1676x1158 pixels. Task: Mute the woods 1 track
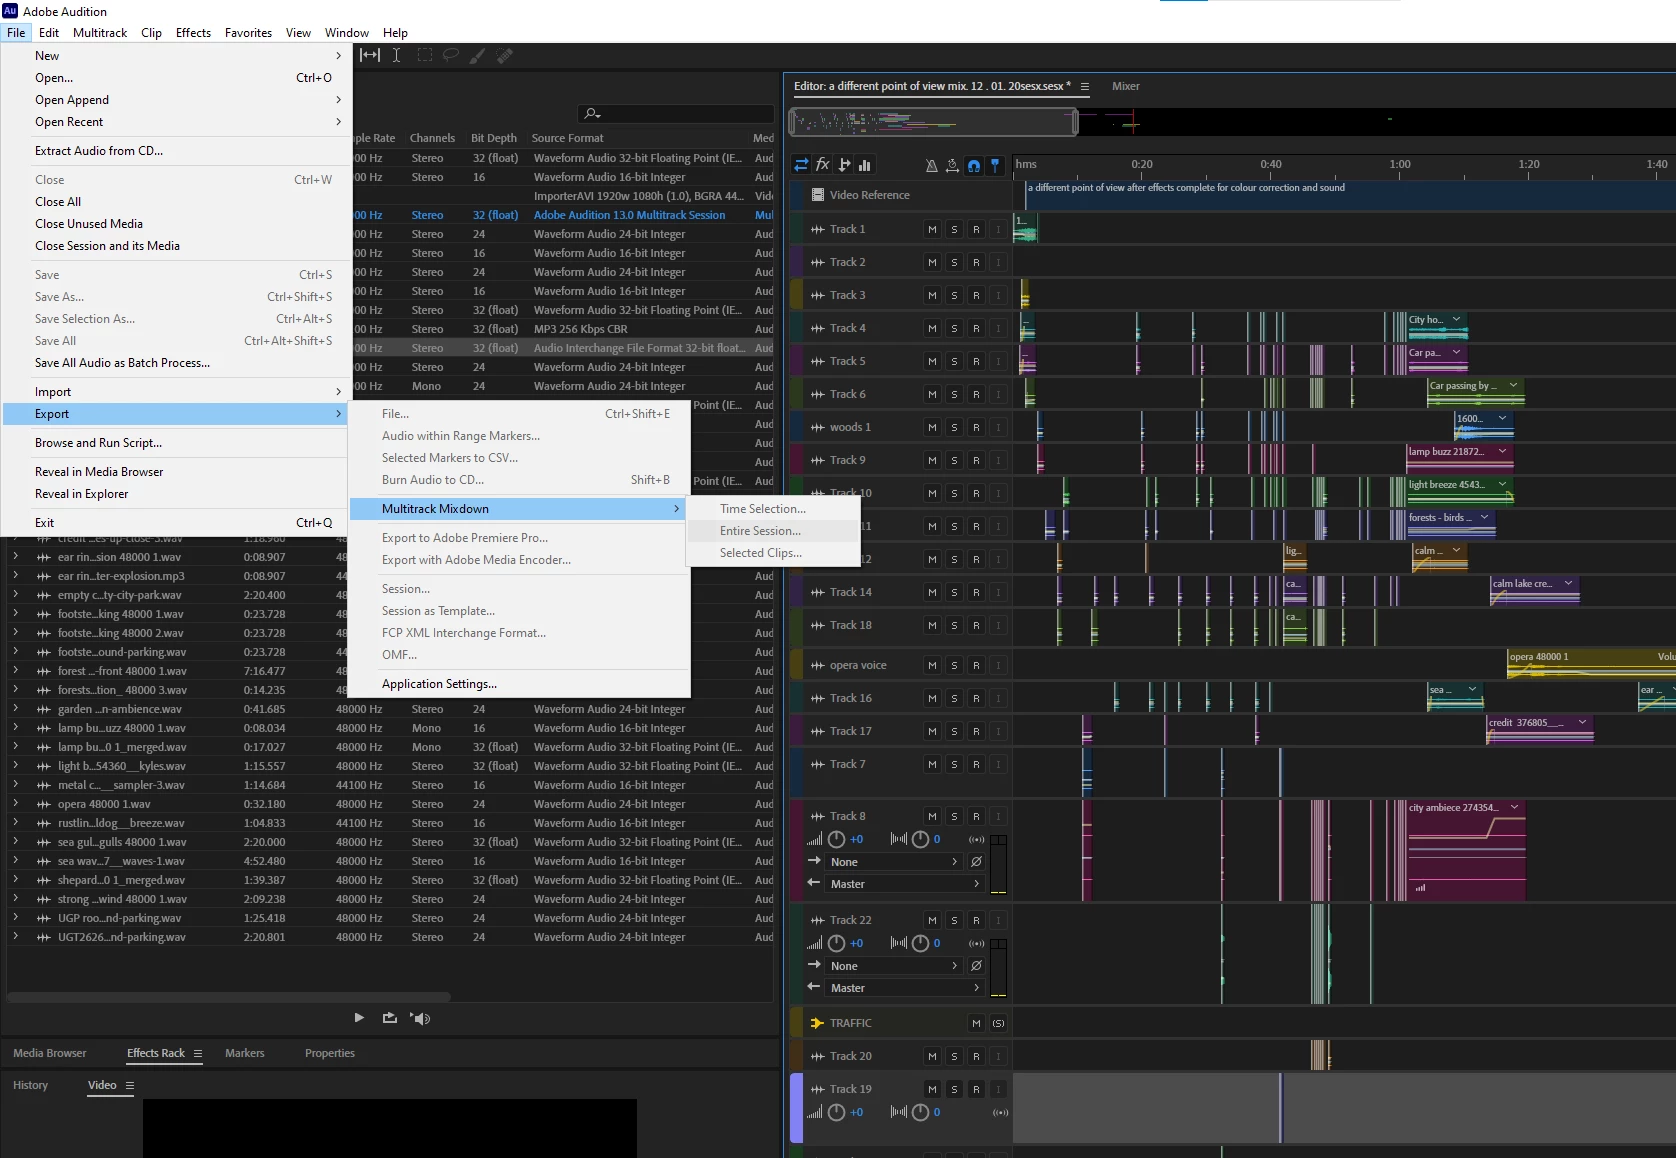click(x=933, y=427)
